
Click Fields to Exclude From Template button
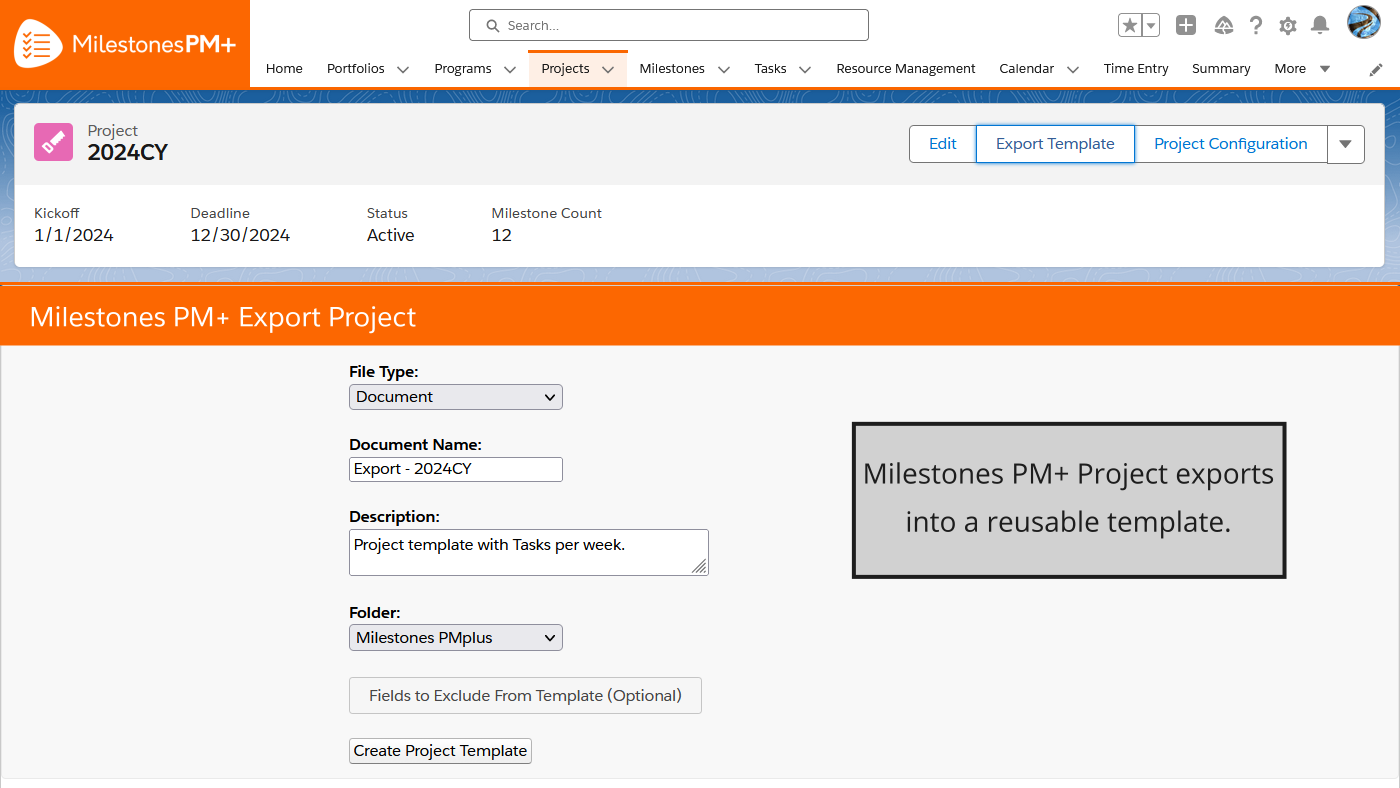(x=525, y=696)
